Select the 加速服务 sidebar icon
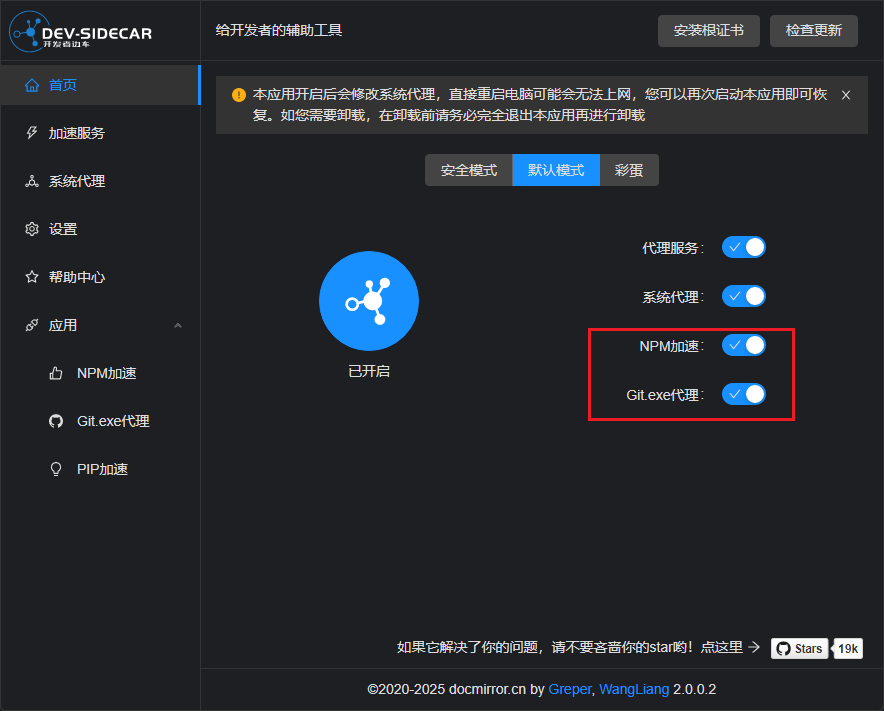 click(x=31, y=132)
